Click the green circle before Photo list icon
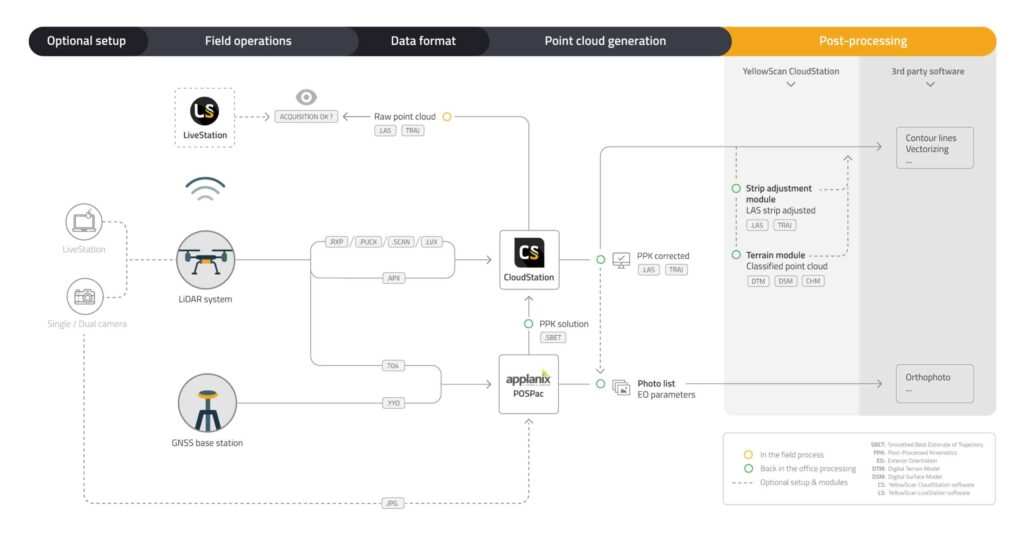Screen dimensions: 1024x548 pyautogui.click(x=600, y=384)
